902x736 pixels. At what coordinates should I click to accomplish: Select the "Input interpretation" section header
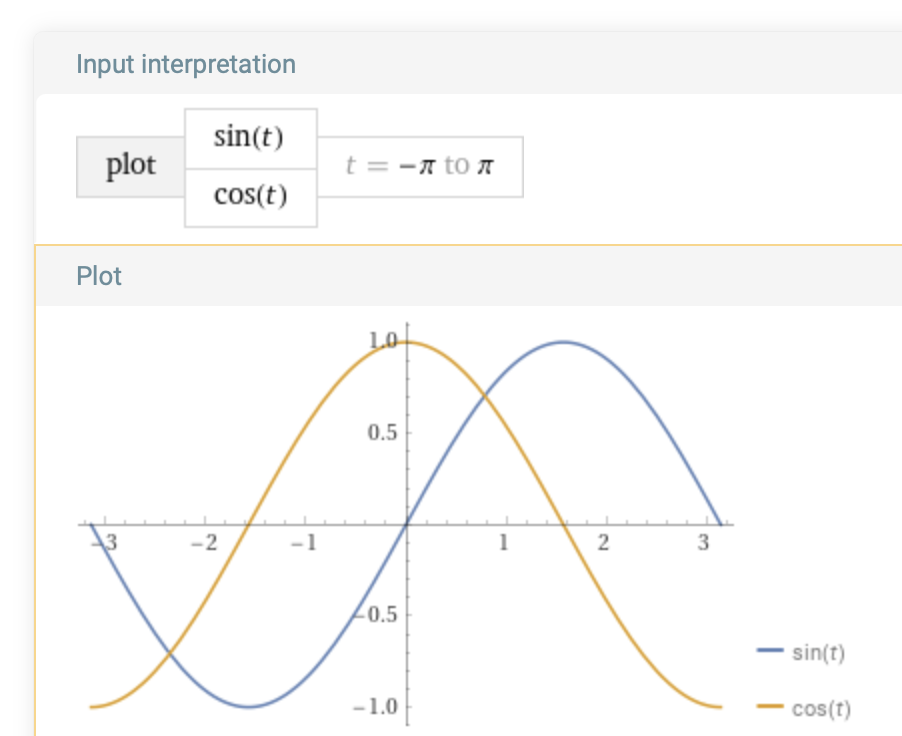pyautogui.click(x=186, y=65)
